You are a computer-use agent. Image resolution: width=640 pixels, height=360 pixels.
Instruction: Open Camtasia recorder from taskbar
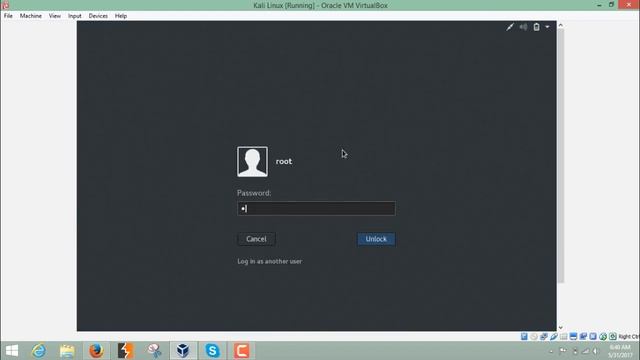(241, 351)
